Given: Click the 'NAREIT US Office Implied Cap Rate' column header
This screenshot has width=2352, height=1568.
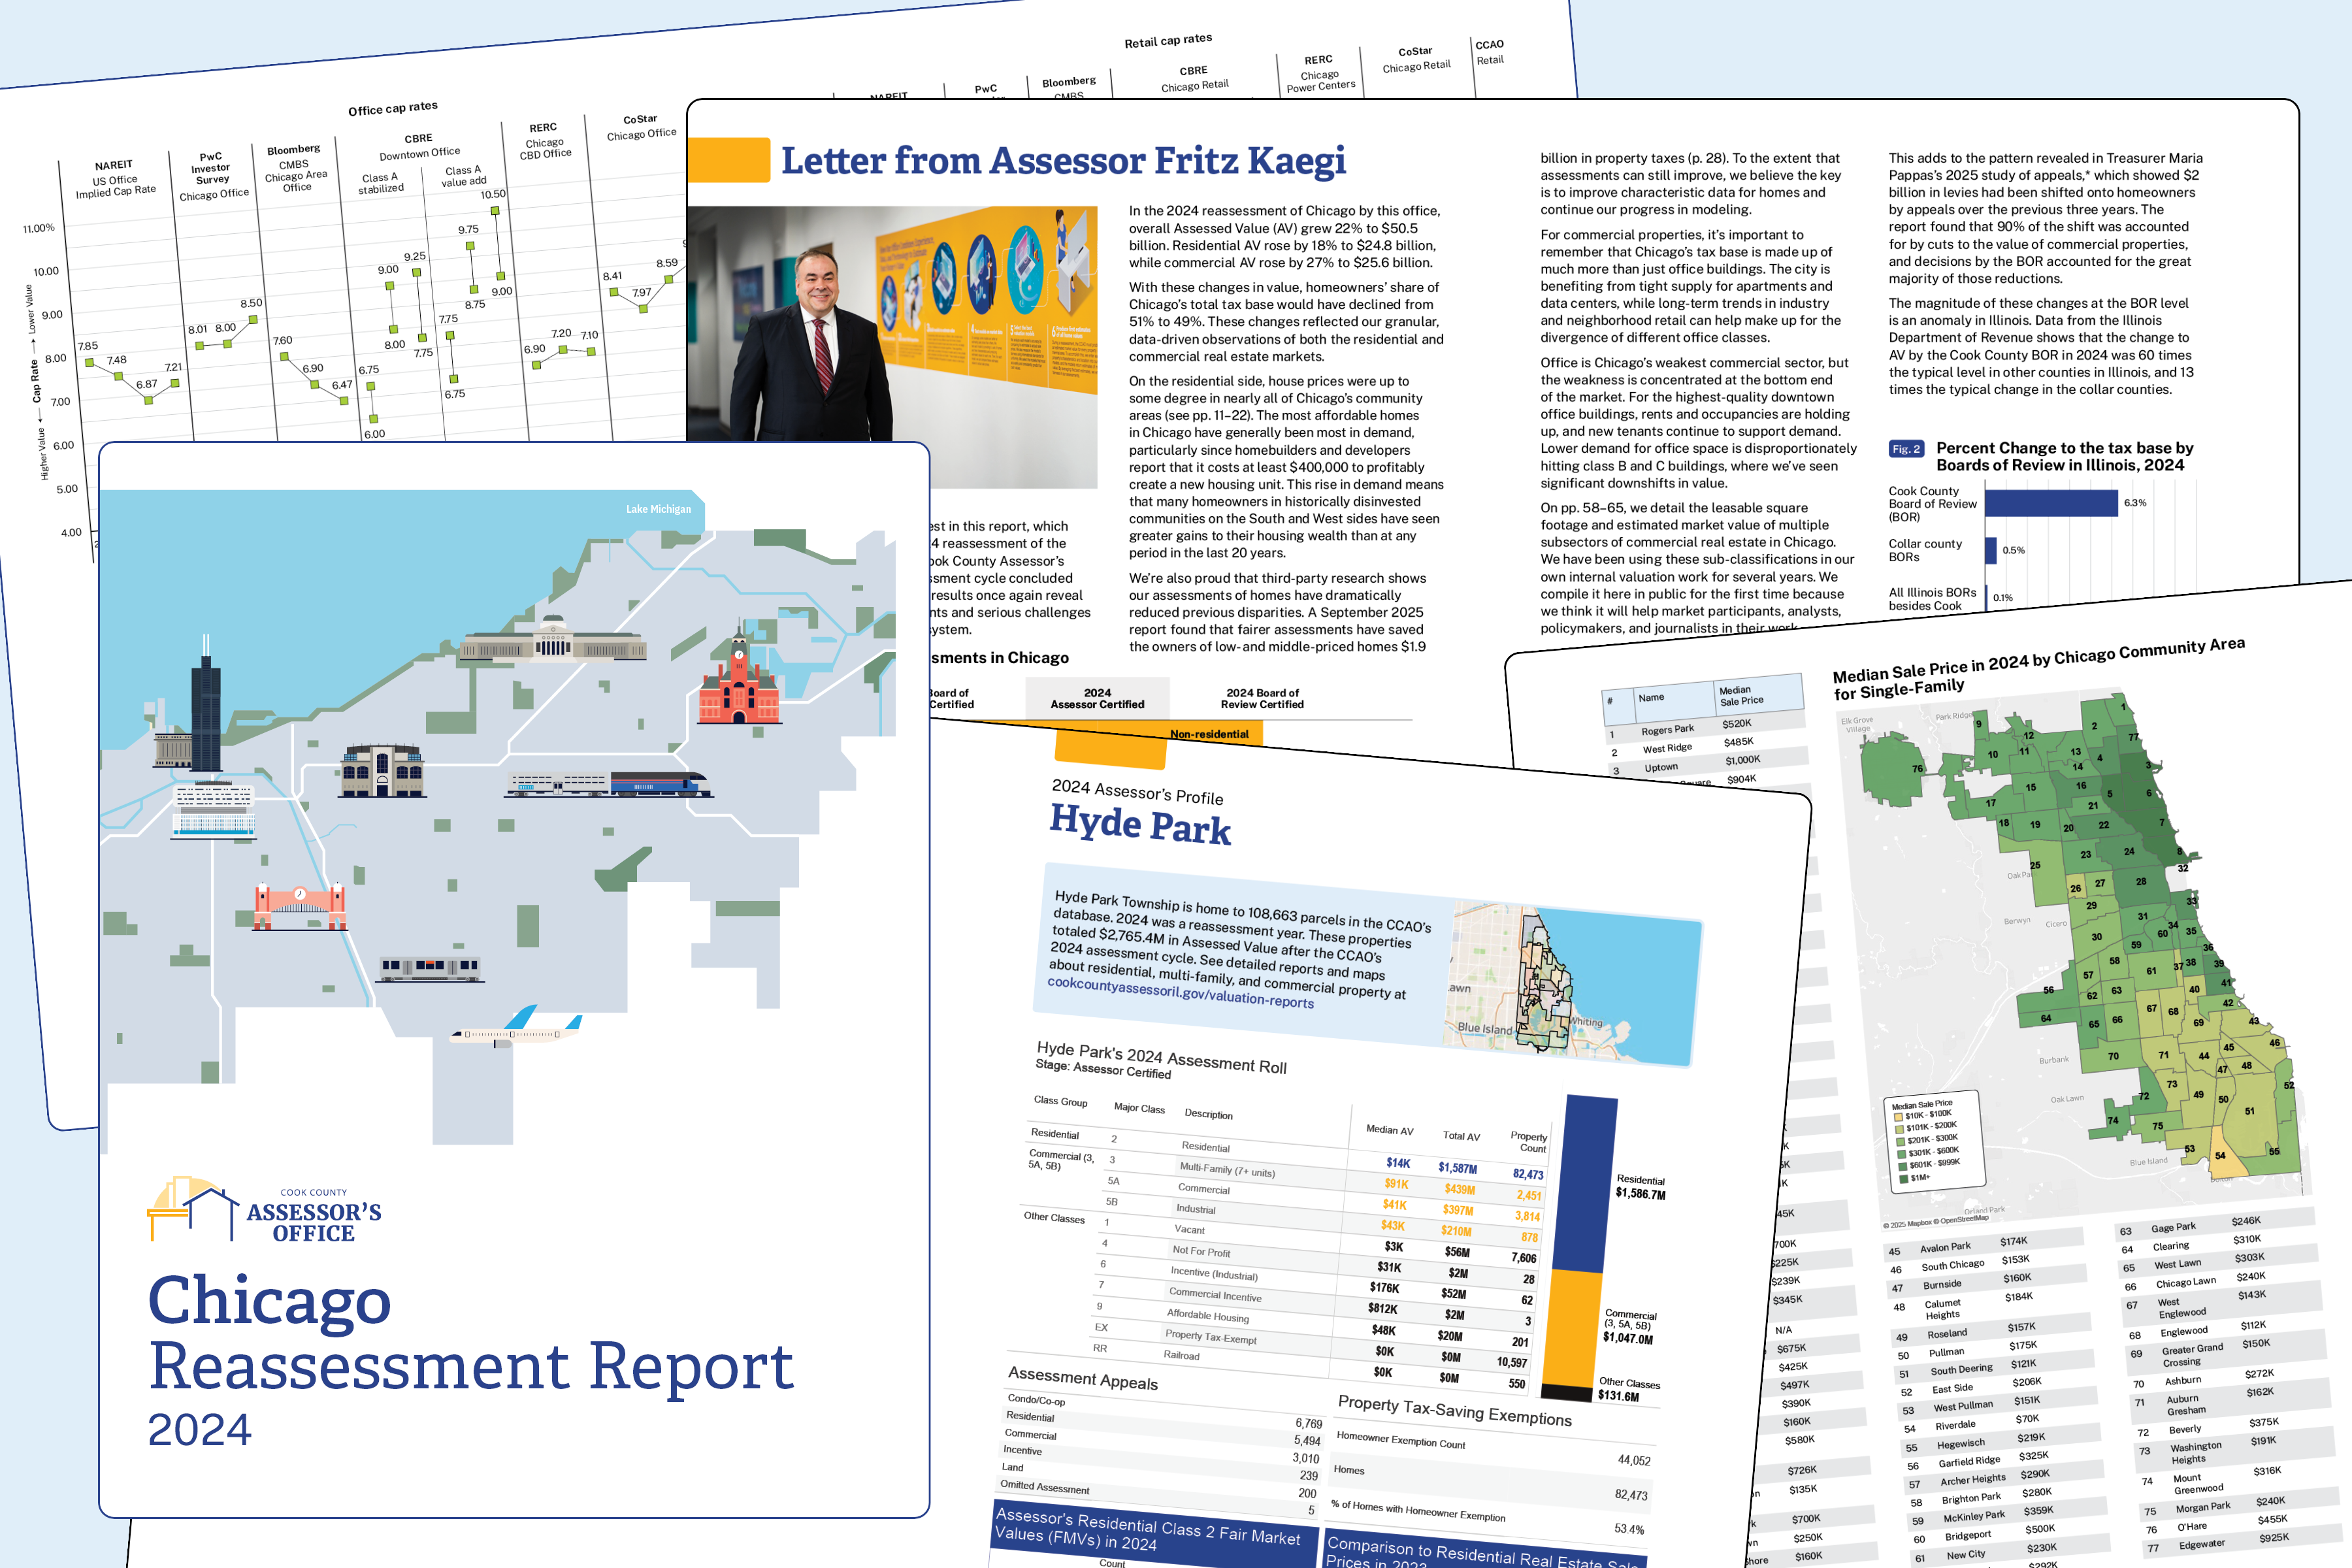Looking at the screenshot, I should point(115,179).
